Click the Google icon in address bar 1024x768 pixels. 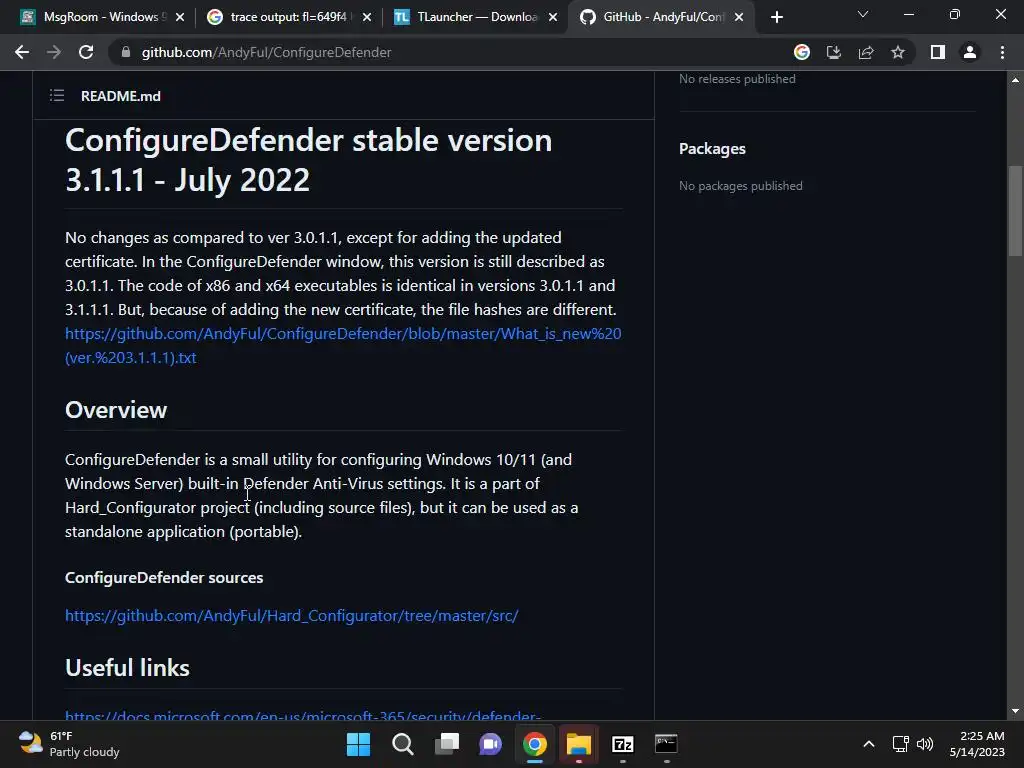802,52
